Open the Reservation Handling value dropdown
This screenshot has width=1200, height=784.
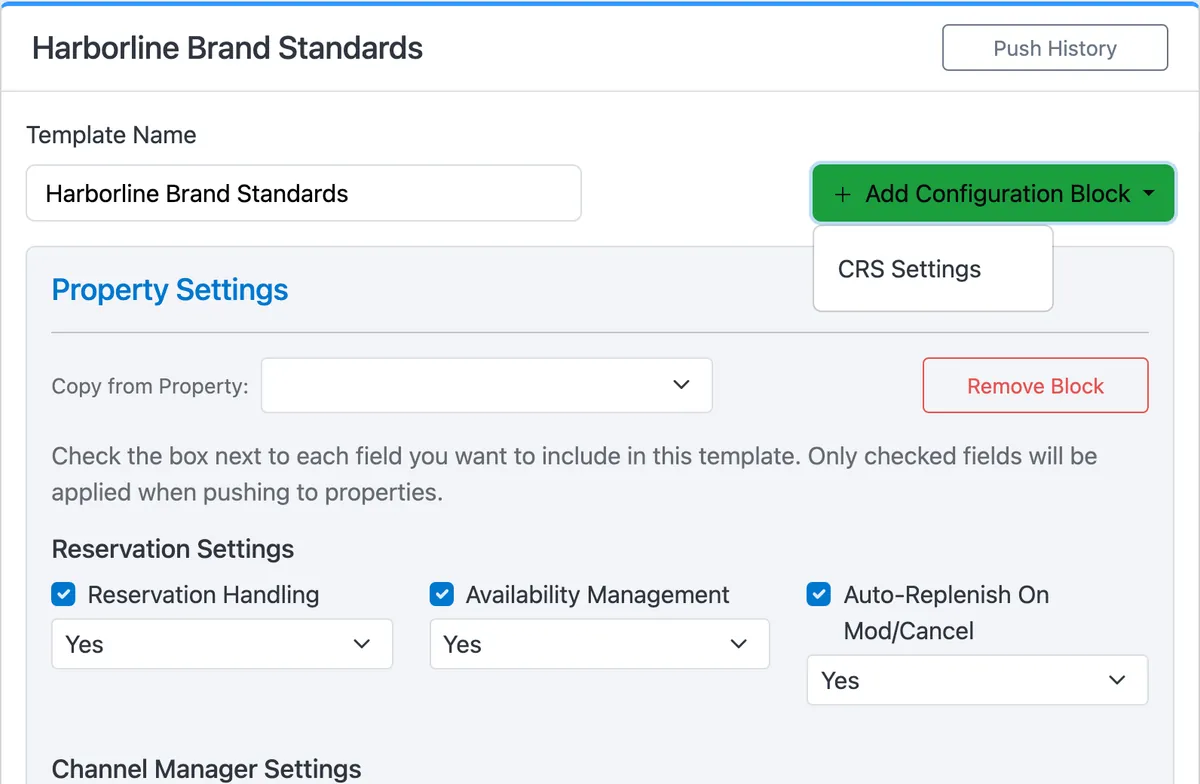pos(222,644)
